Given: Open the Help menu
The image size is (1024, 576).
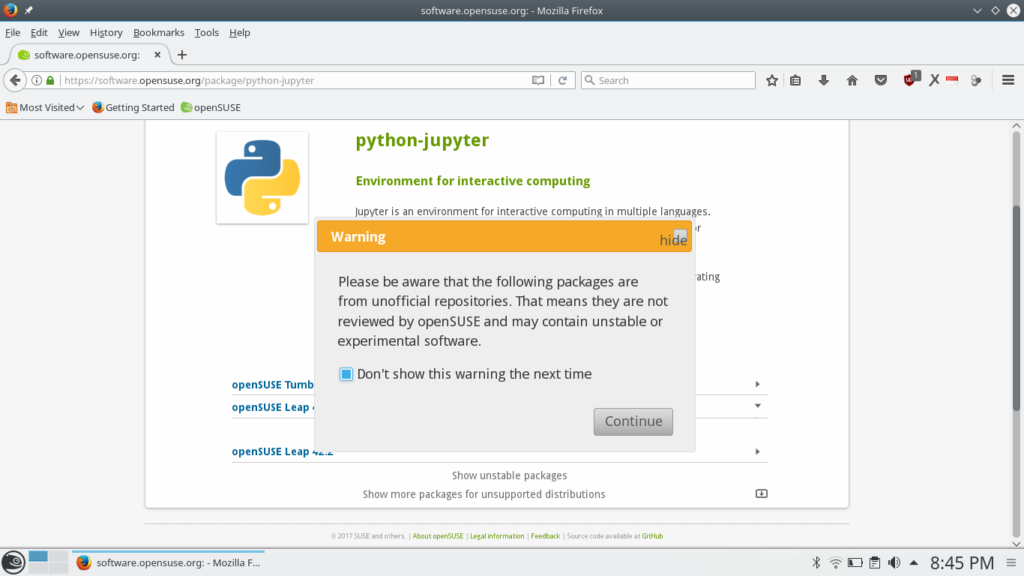Looking at the screenshot, I should (240, 33).
